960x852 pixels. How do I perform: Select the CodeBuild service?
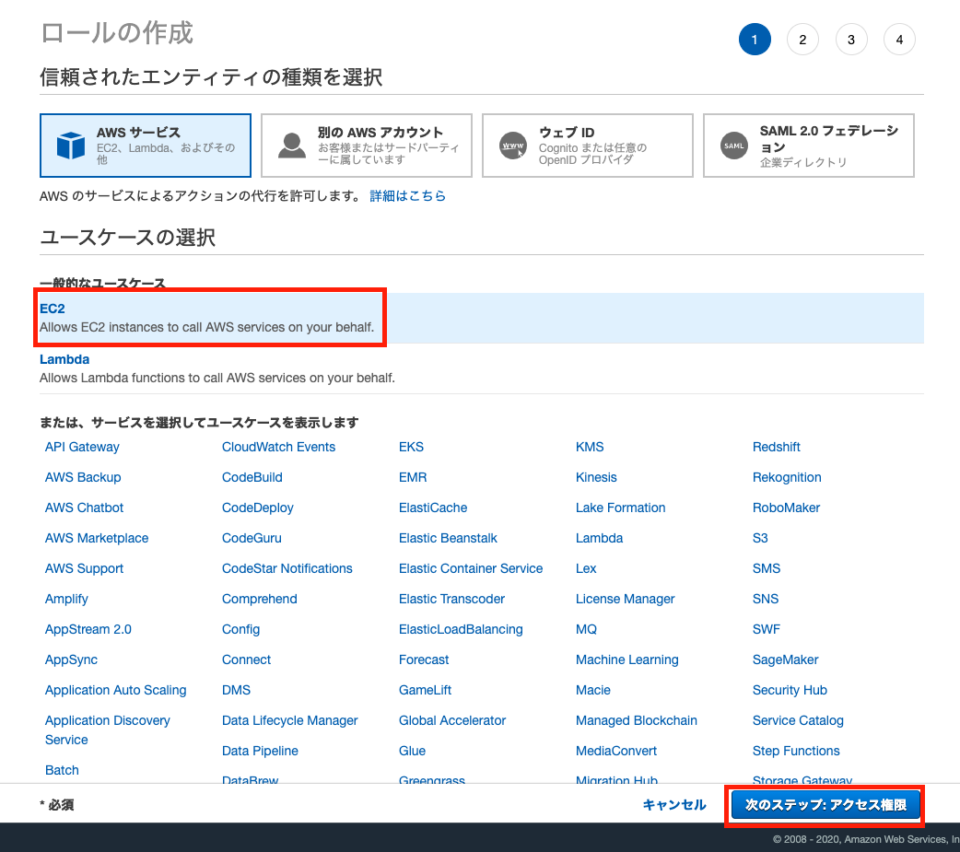click(252, 477)
